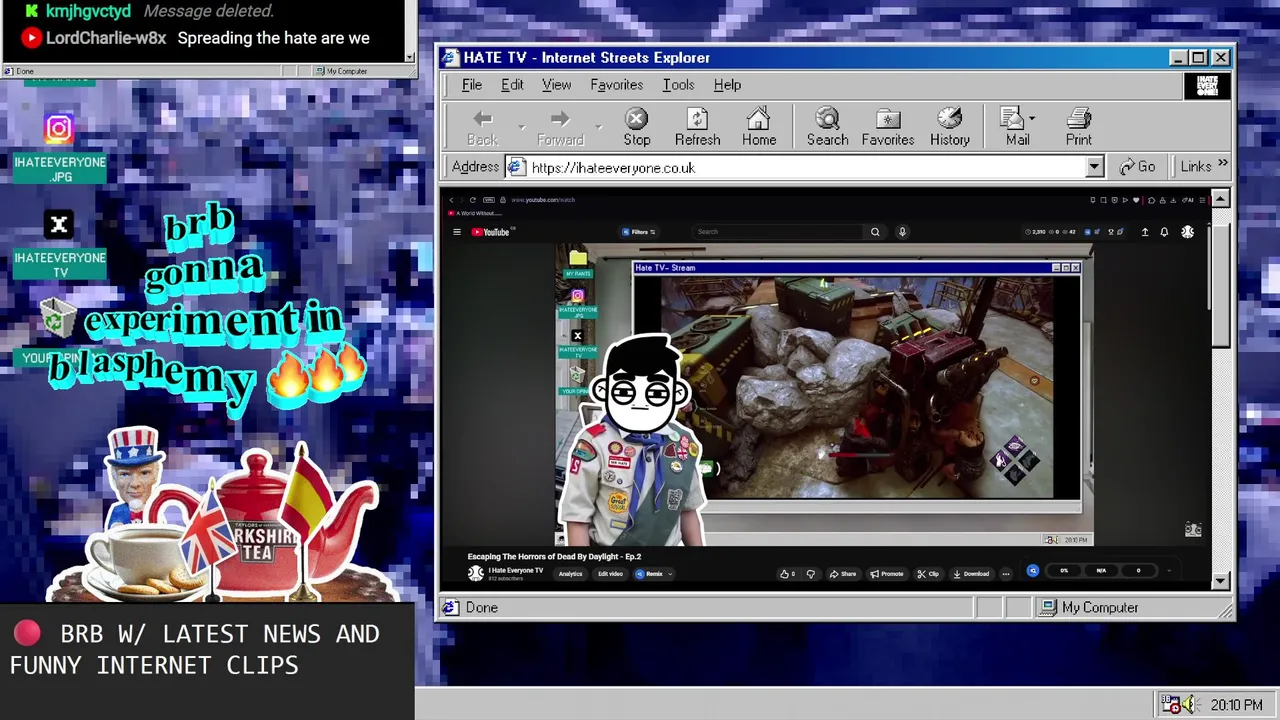Open the YouTube account avatar
Screen dimensions: 1280x720
tap(1187, 232)
